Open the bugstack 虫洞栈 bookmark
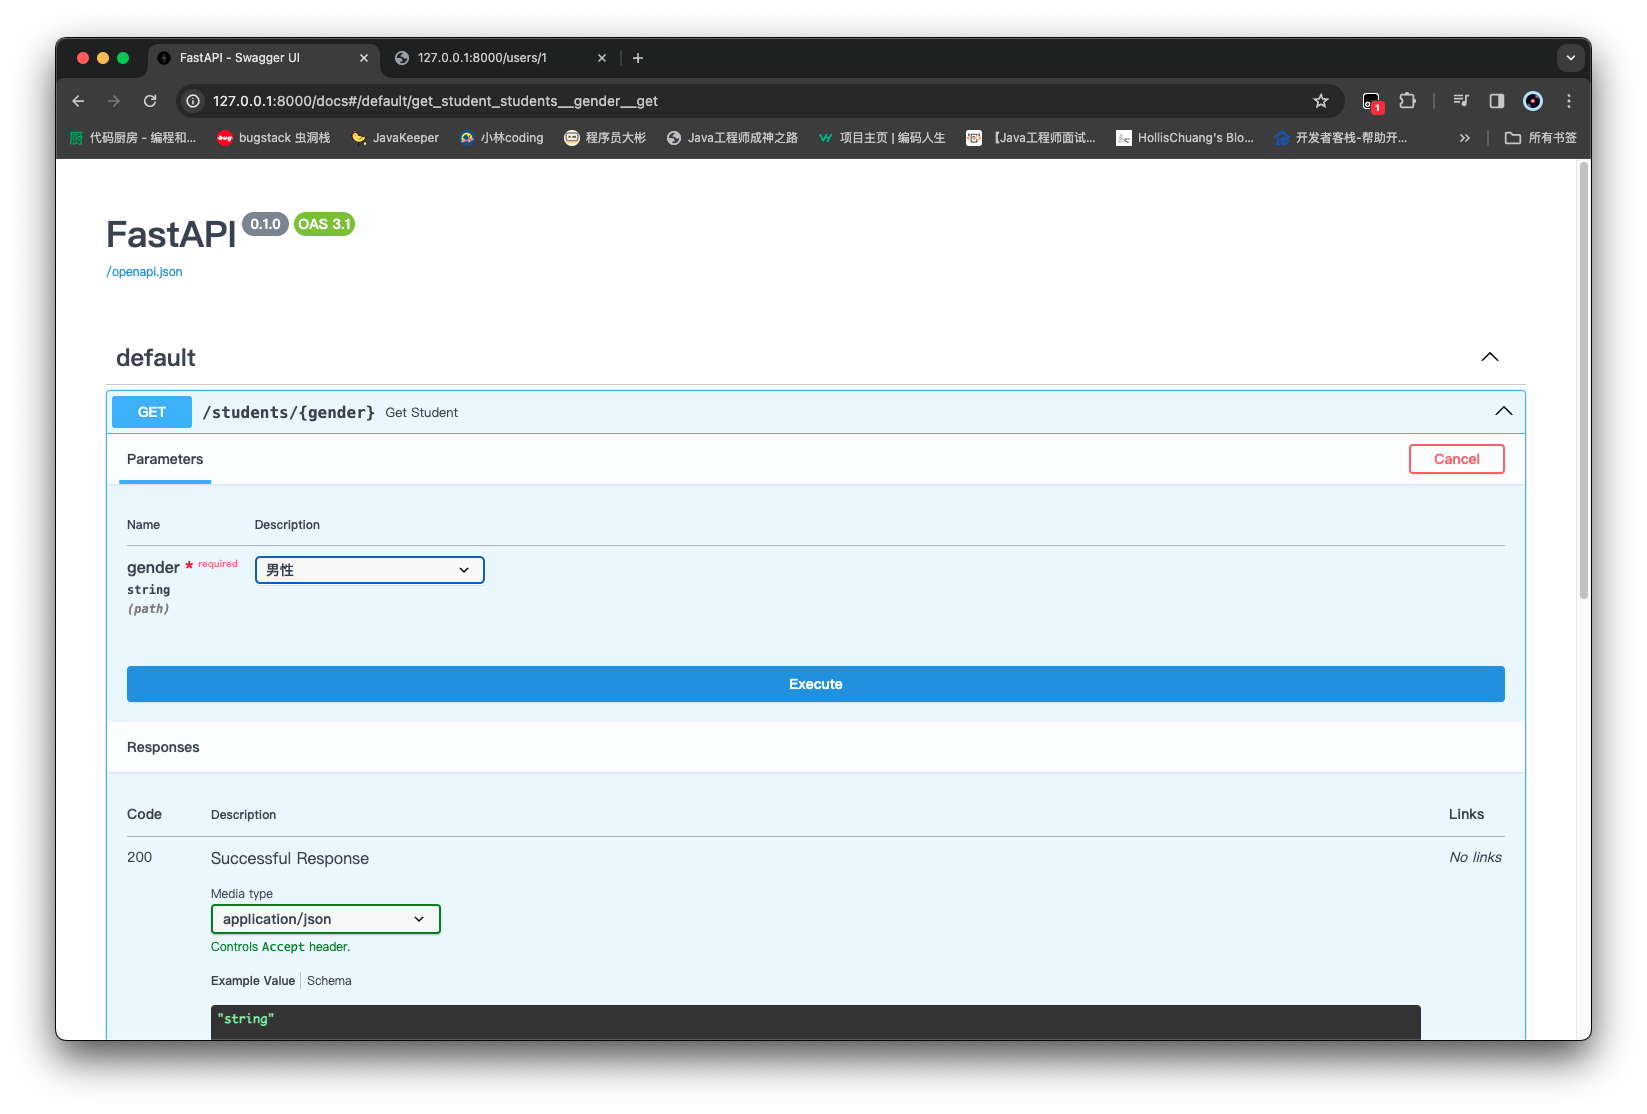 [x=274, y=138]
